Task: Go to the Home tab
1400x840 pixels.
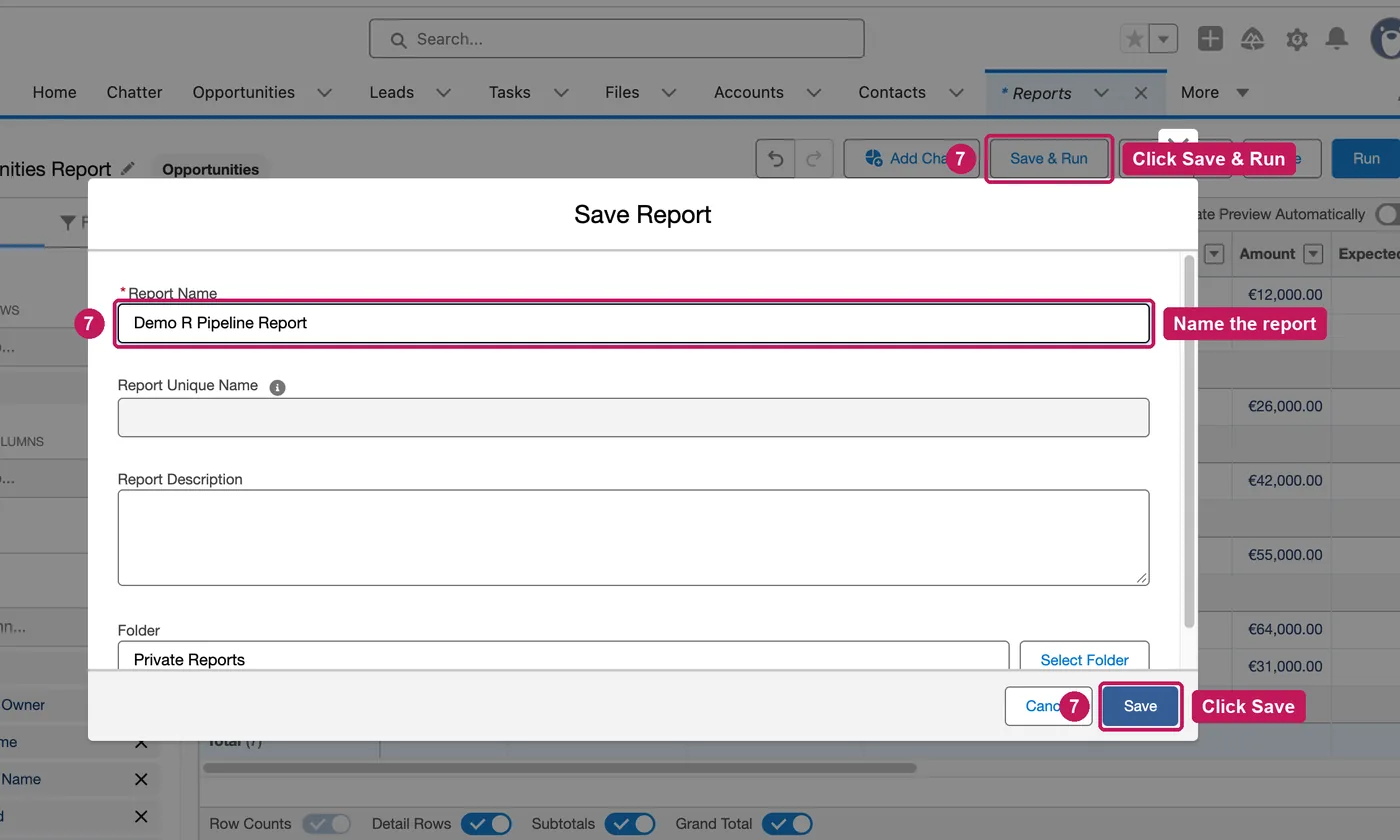Action: click(x=54, y=92)
